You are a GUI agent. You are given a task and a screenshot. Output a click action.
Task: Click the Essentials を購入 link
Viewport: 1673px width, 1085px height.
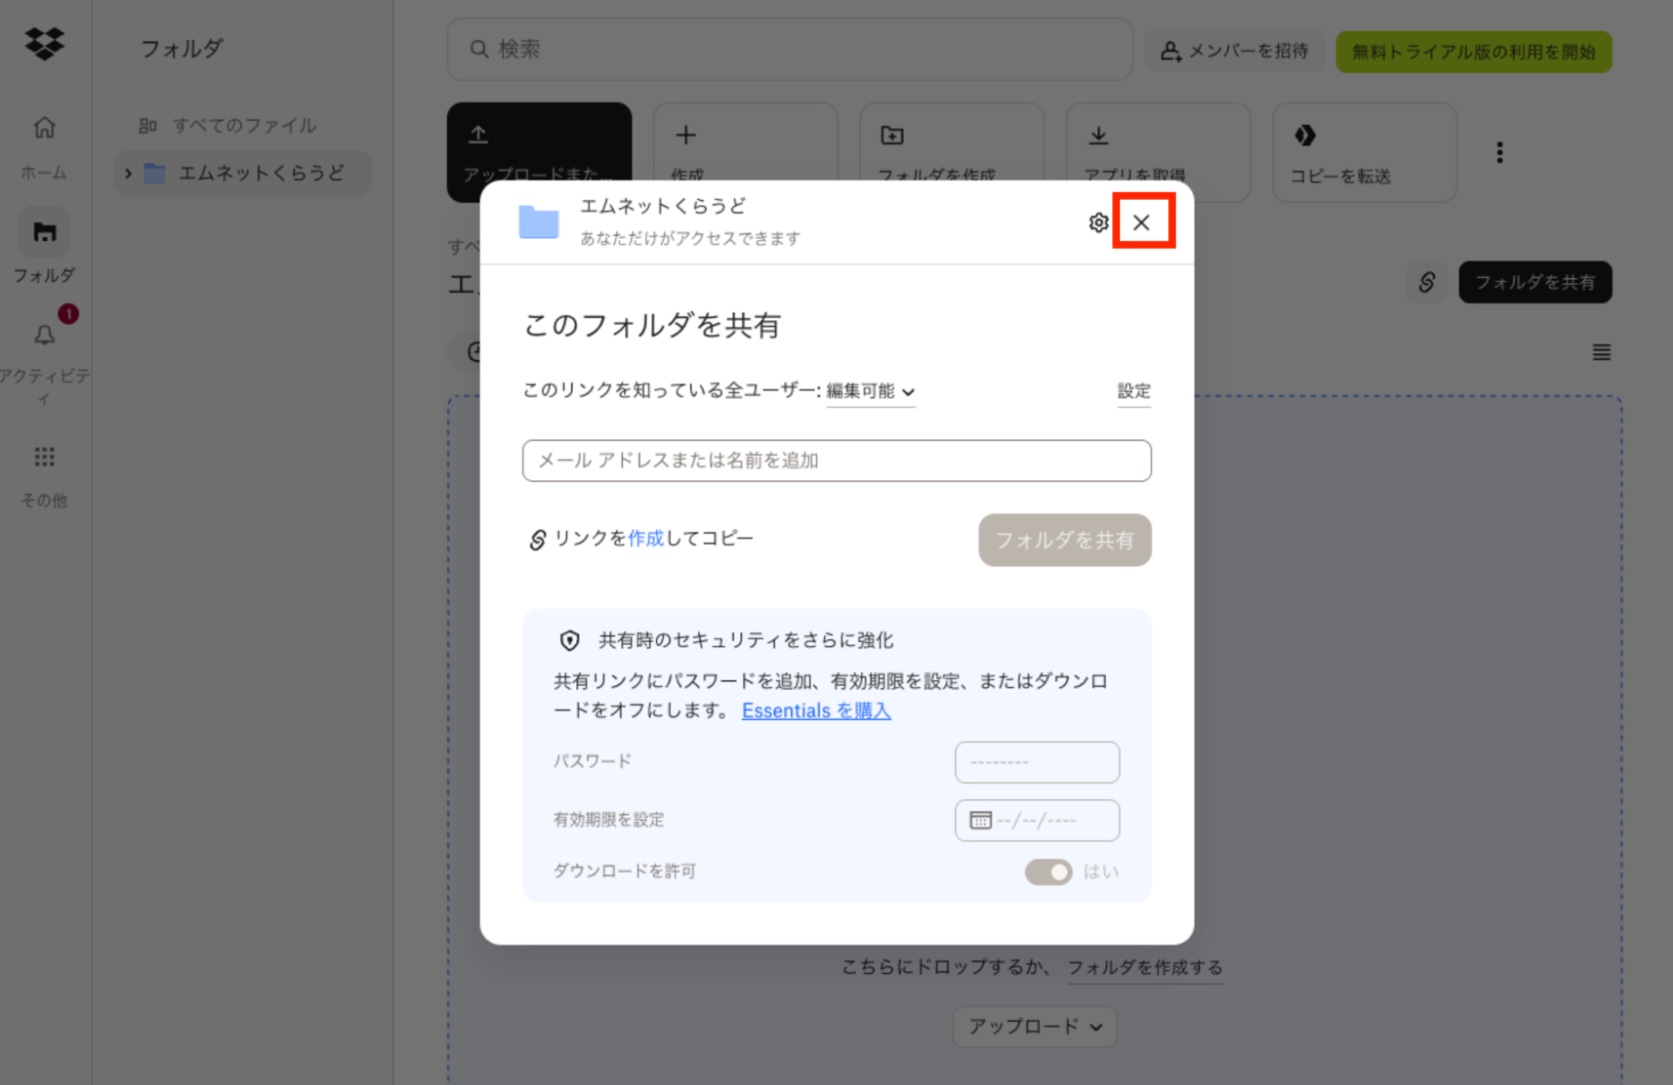coord(815,711)
